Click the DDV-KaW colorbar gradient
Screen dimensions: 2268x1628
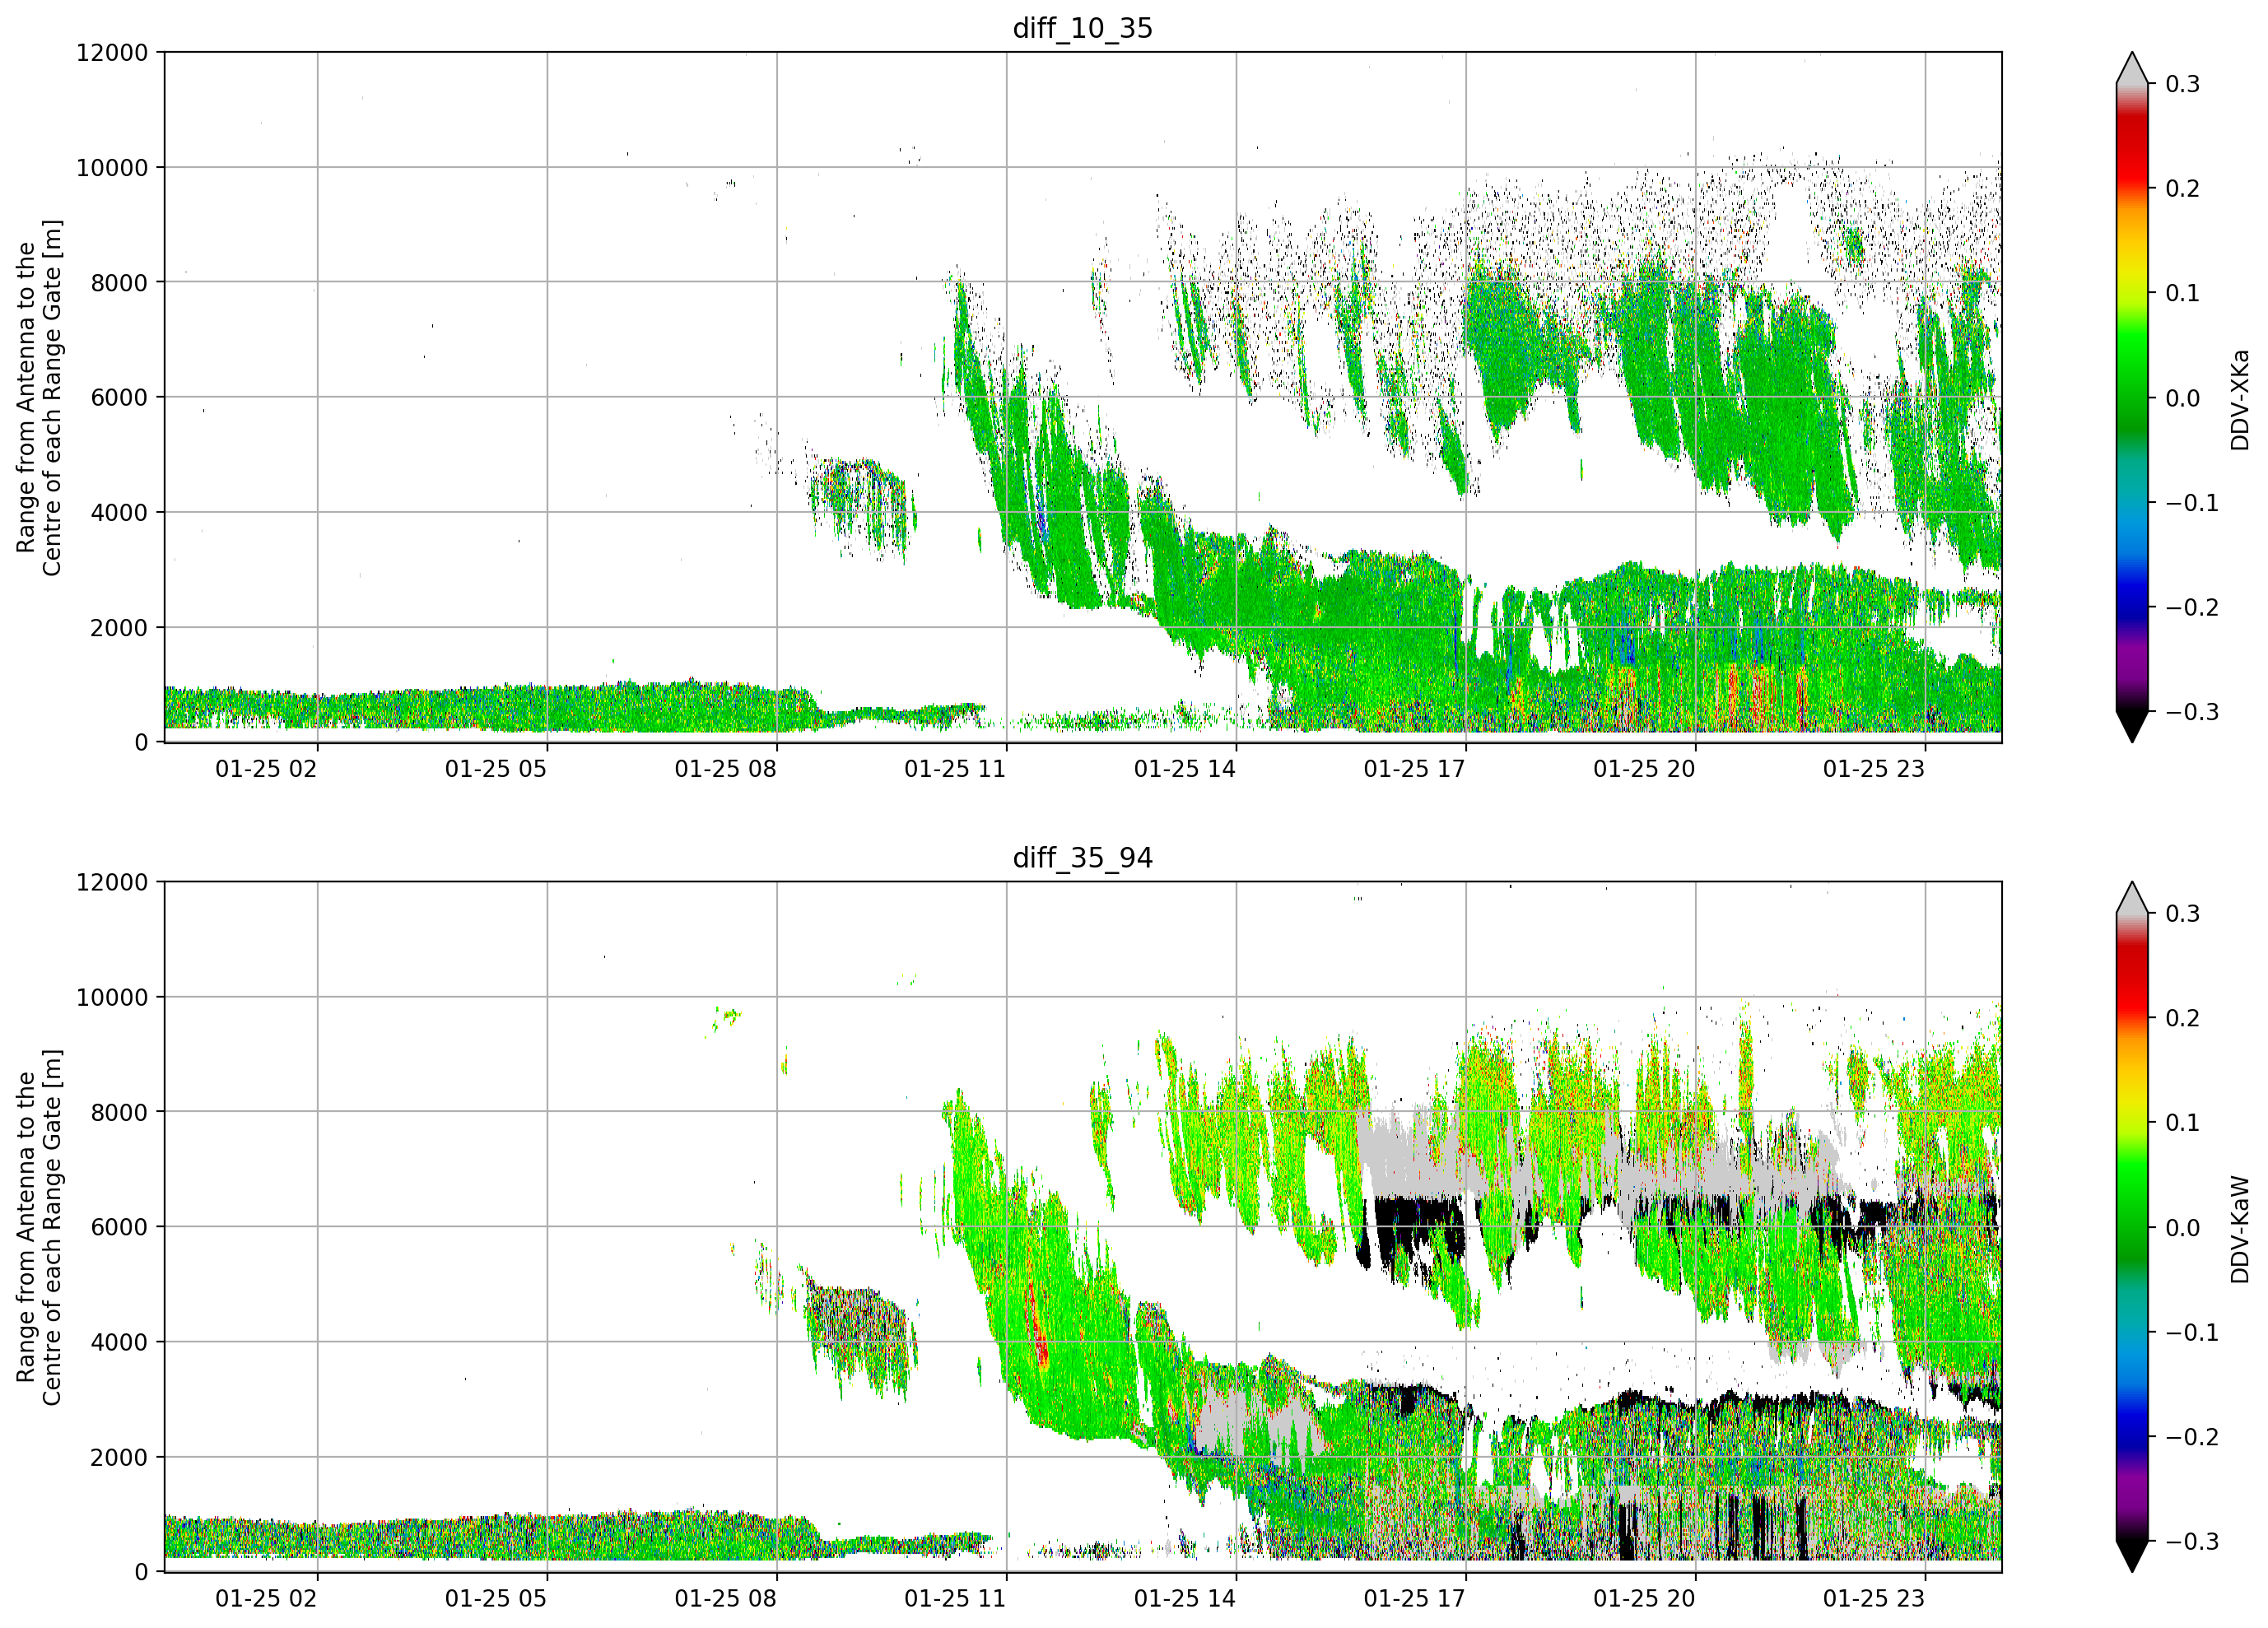click(2131, 1227)
